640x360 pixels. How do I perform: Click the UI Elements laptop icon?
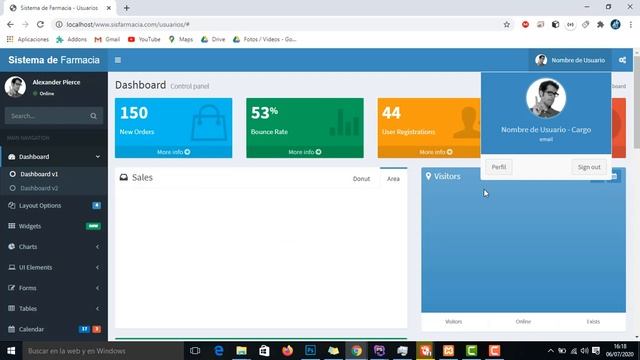tap(11, 267)
